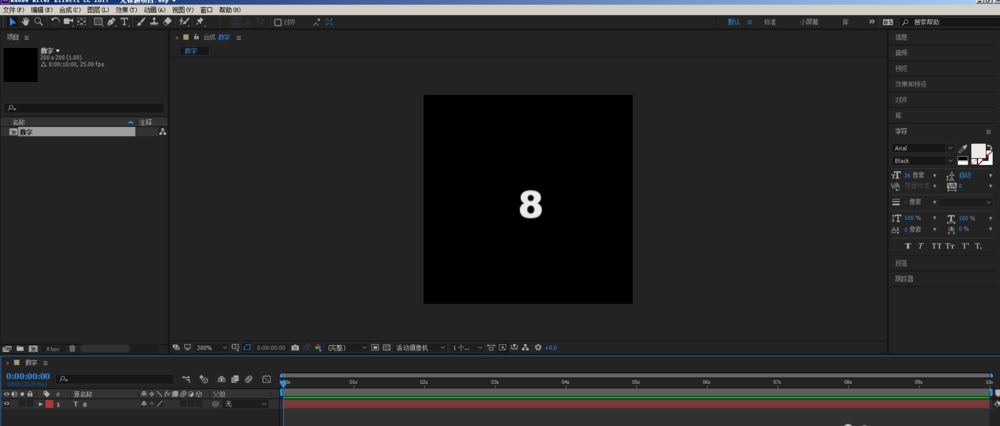The height and width of the screenshot is (426, 1000).
Task: Open the 段落 panel
Action: [x=901, y=263]
